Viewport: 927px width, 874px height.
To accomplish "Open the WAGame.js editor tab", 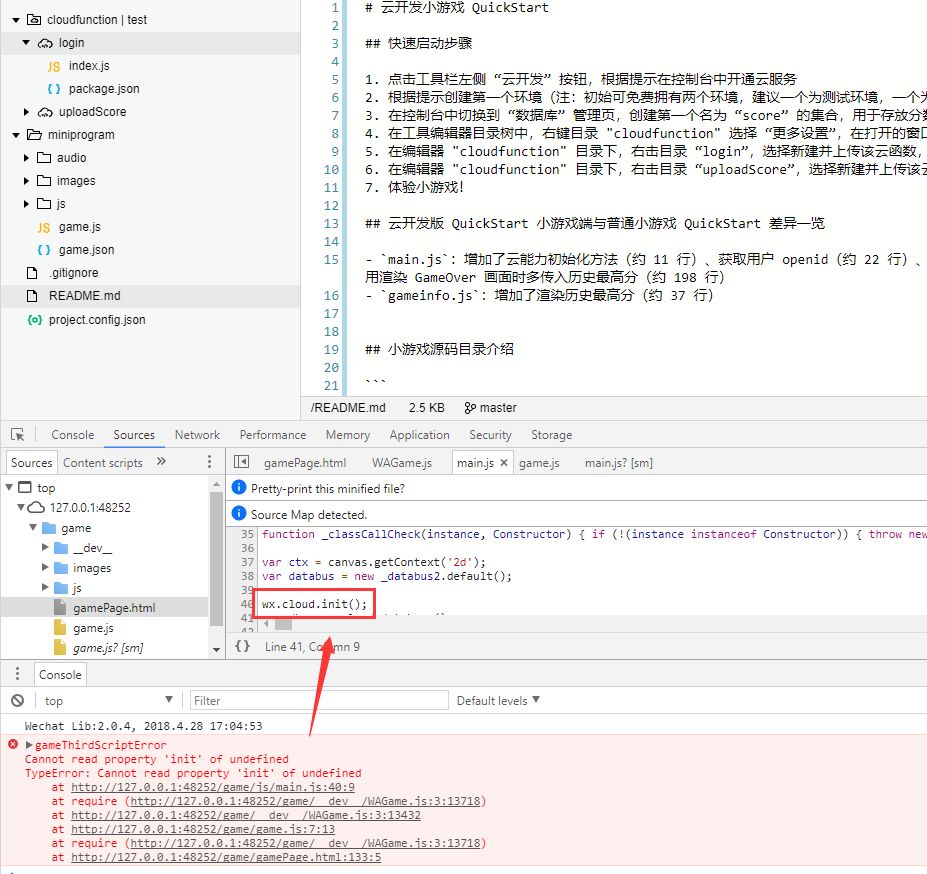I will point(401,463).
